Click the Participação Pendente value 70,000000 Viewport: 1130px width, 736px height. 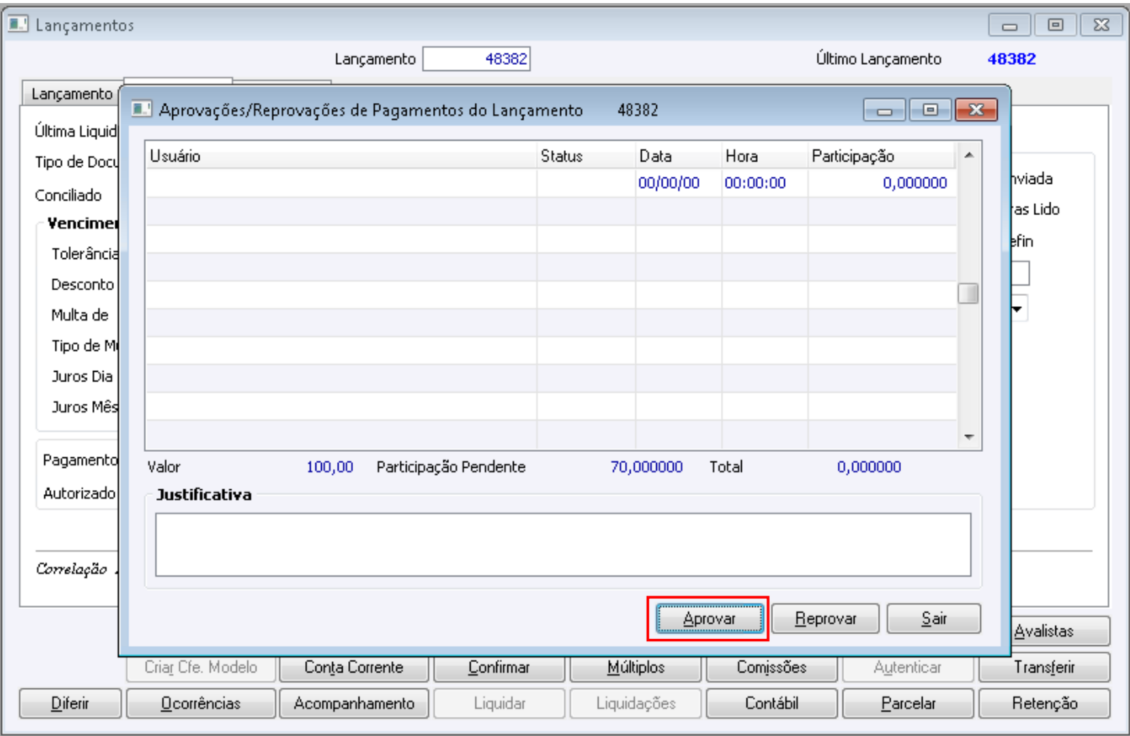646,467
